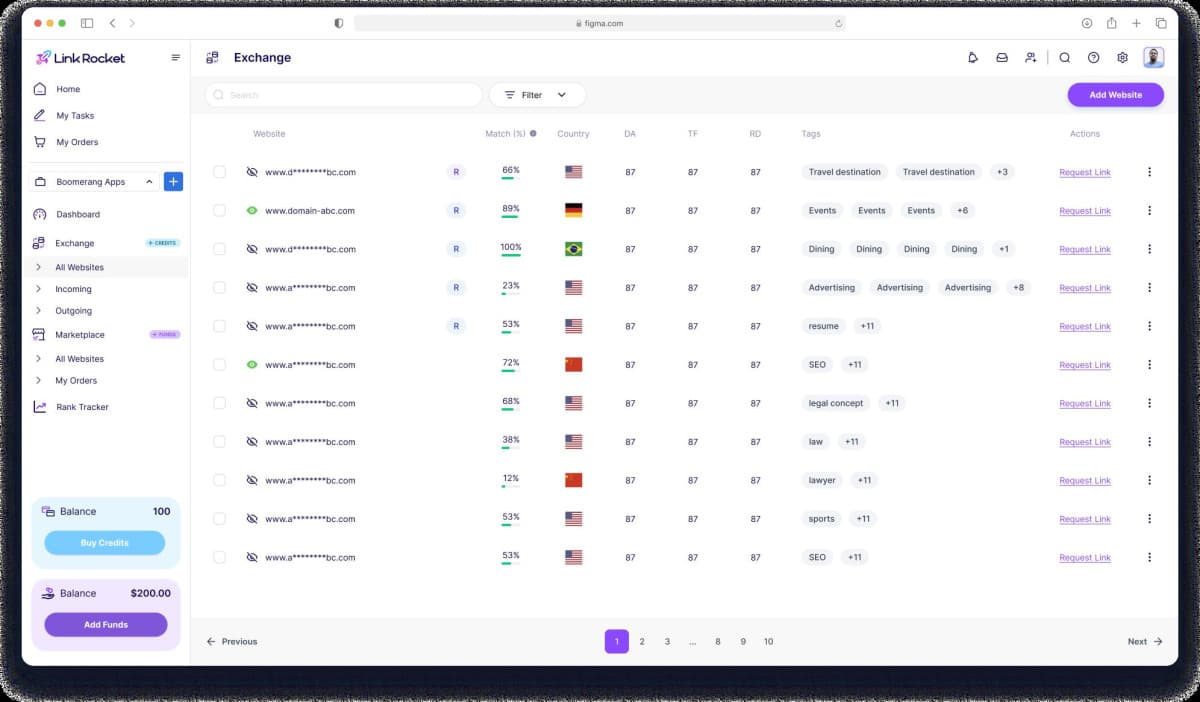Select the Rank Tracker sidebar icon
Screen dimensions: 1200x702
[40, 407]
